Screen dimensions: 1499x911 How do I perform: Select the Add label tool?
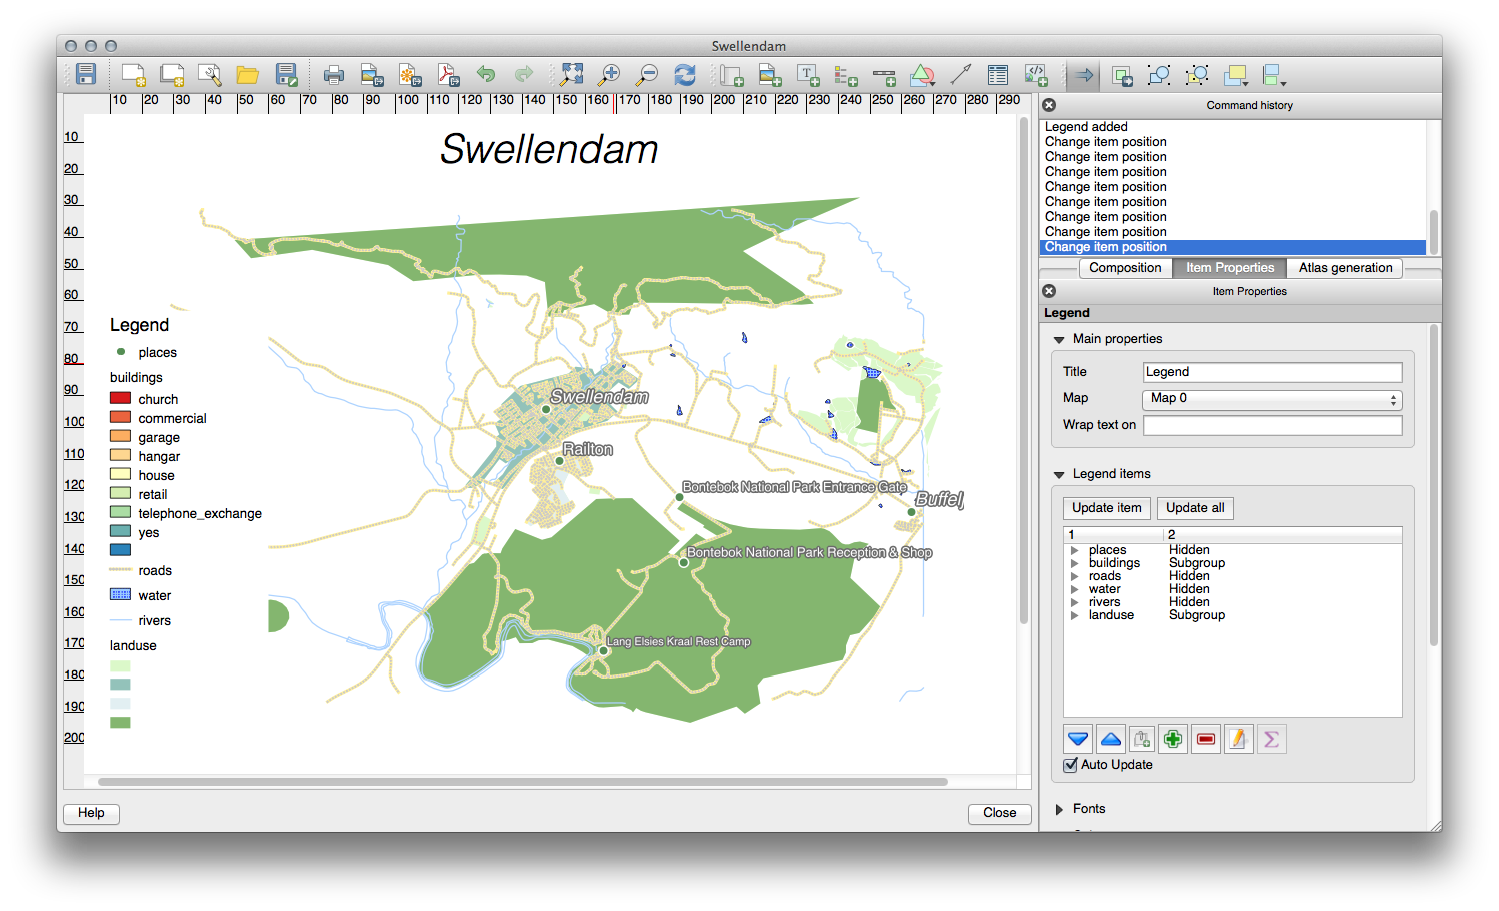pyautogui.click(x=808, y=74)
